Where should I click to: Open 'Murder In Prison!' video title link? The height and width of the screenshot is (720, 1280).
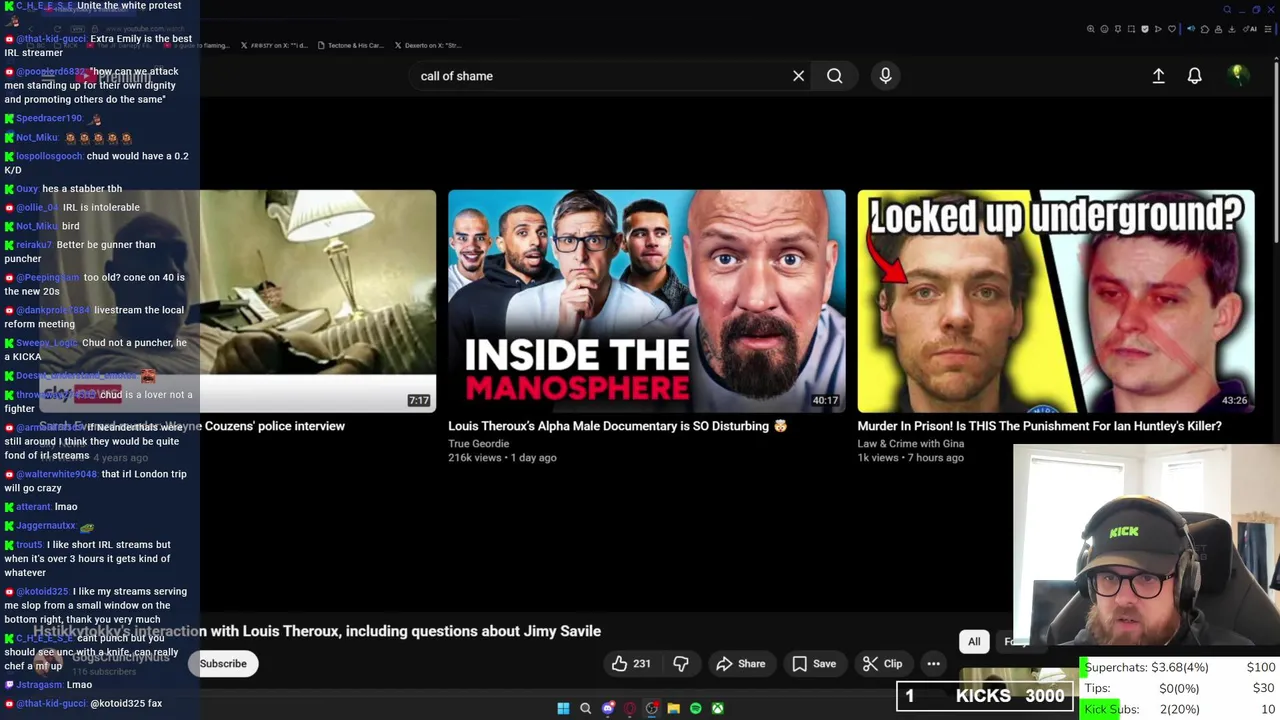click(x=1039, y=426)
